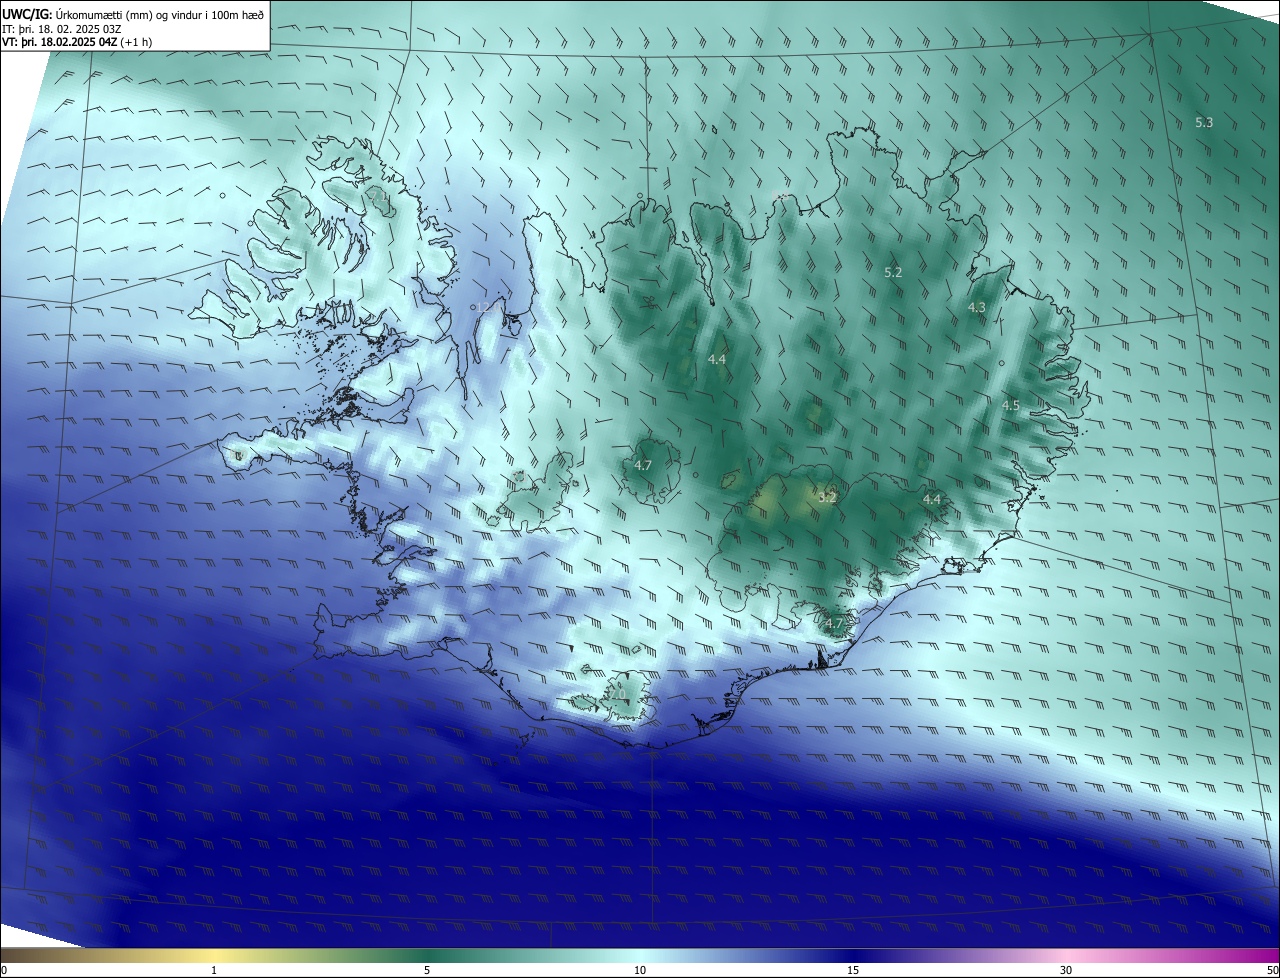Select the 'VT: þri. 18.02.2025 04Z' line
1280x978 pixels.
pos(61,43)
